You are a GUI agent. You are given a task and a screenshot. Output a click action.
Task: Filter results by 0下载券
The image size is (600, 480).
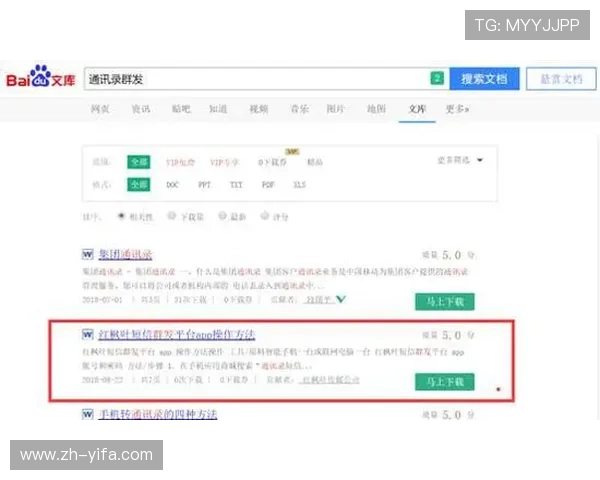coord(272,162)
